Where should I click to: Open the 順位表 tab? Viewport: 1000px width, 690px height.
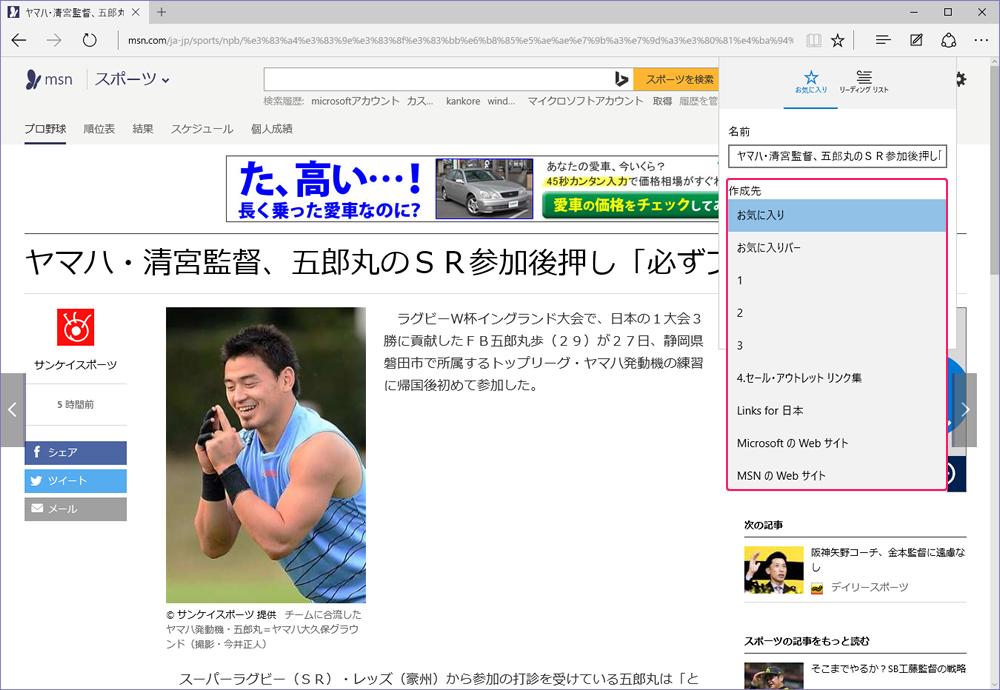[x=99, y=129]
